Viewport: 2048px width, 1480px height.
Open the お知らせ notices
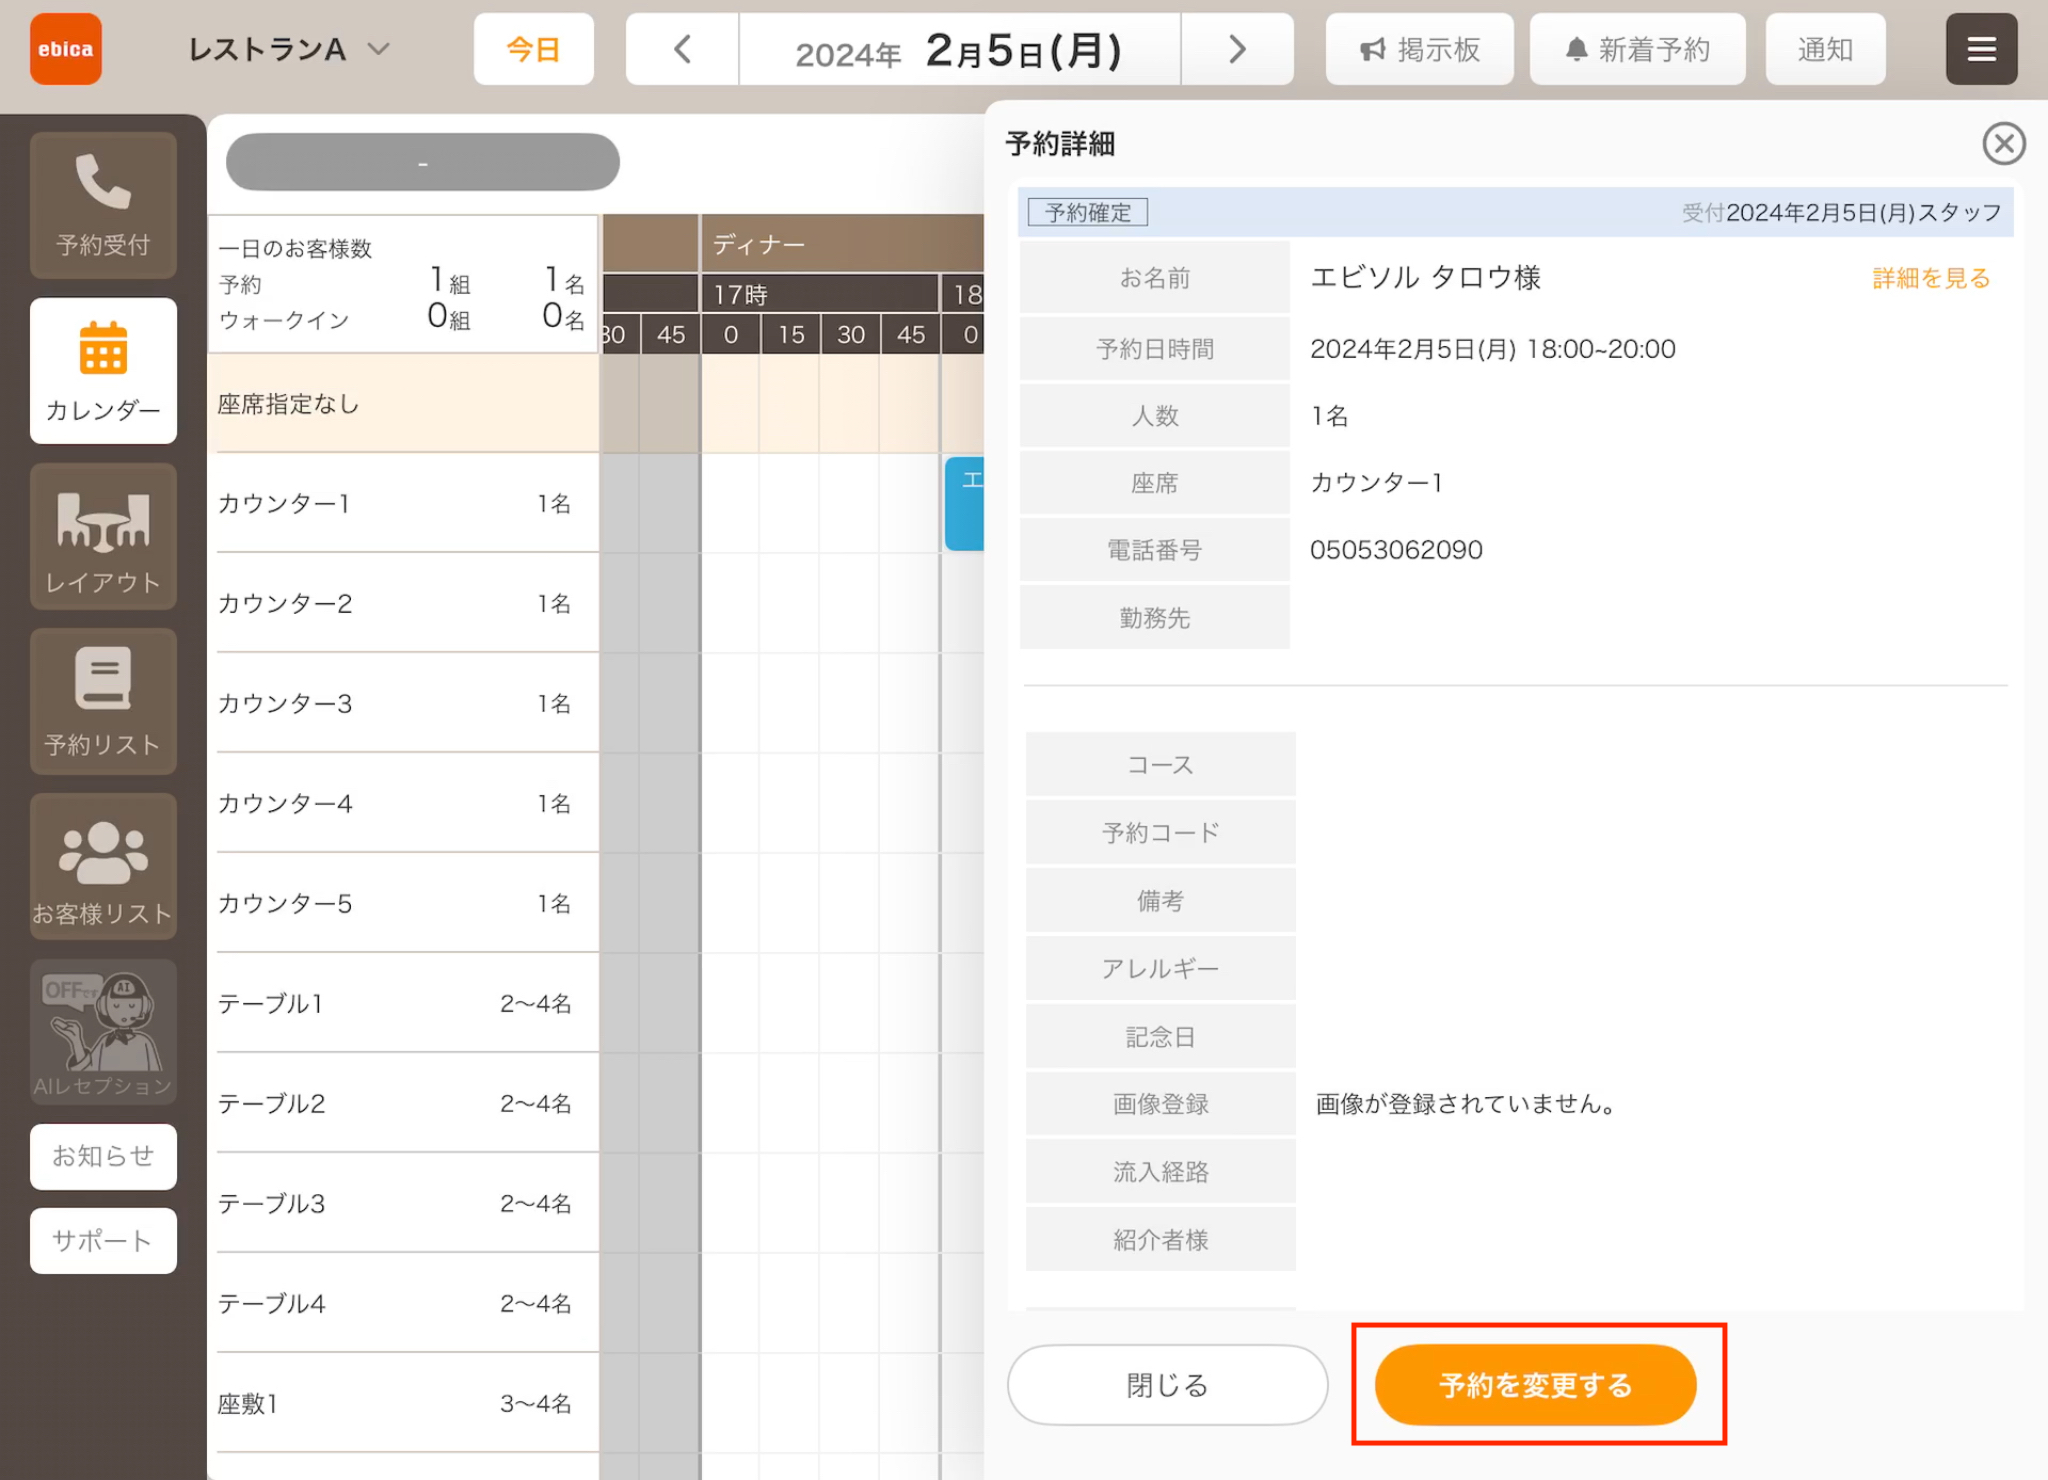pos(103,1157)
